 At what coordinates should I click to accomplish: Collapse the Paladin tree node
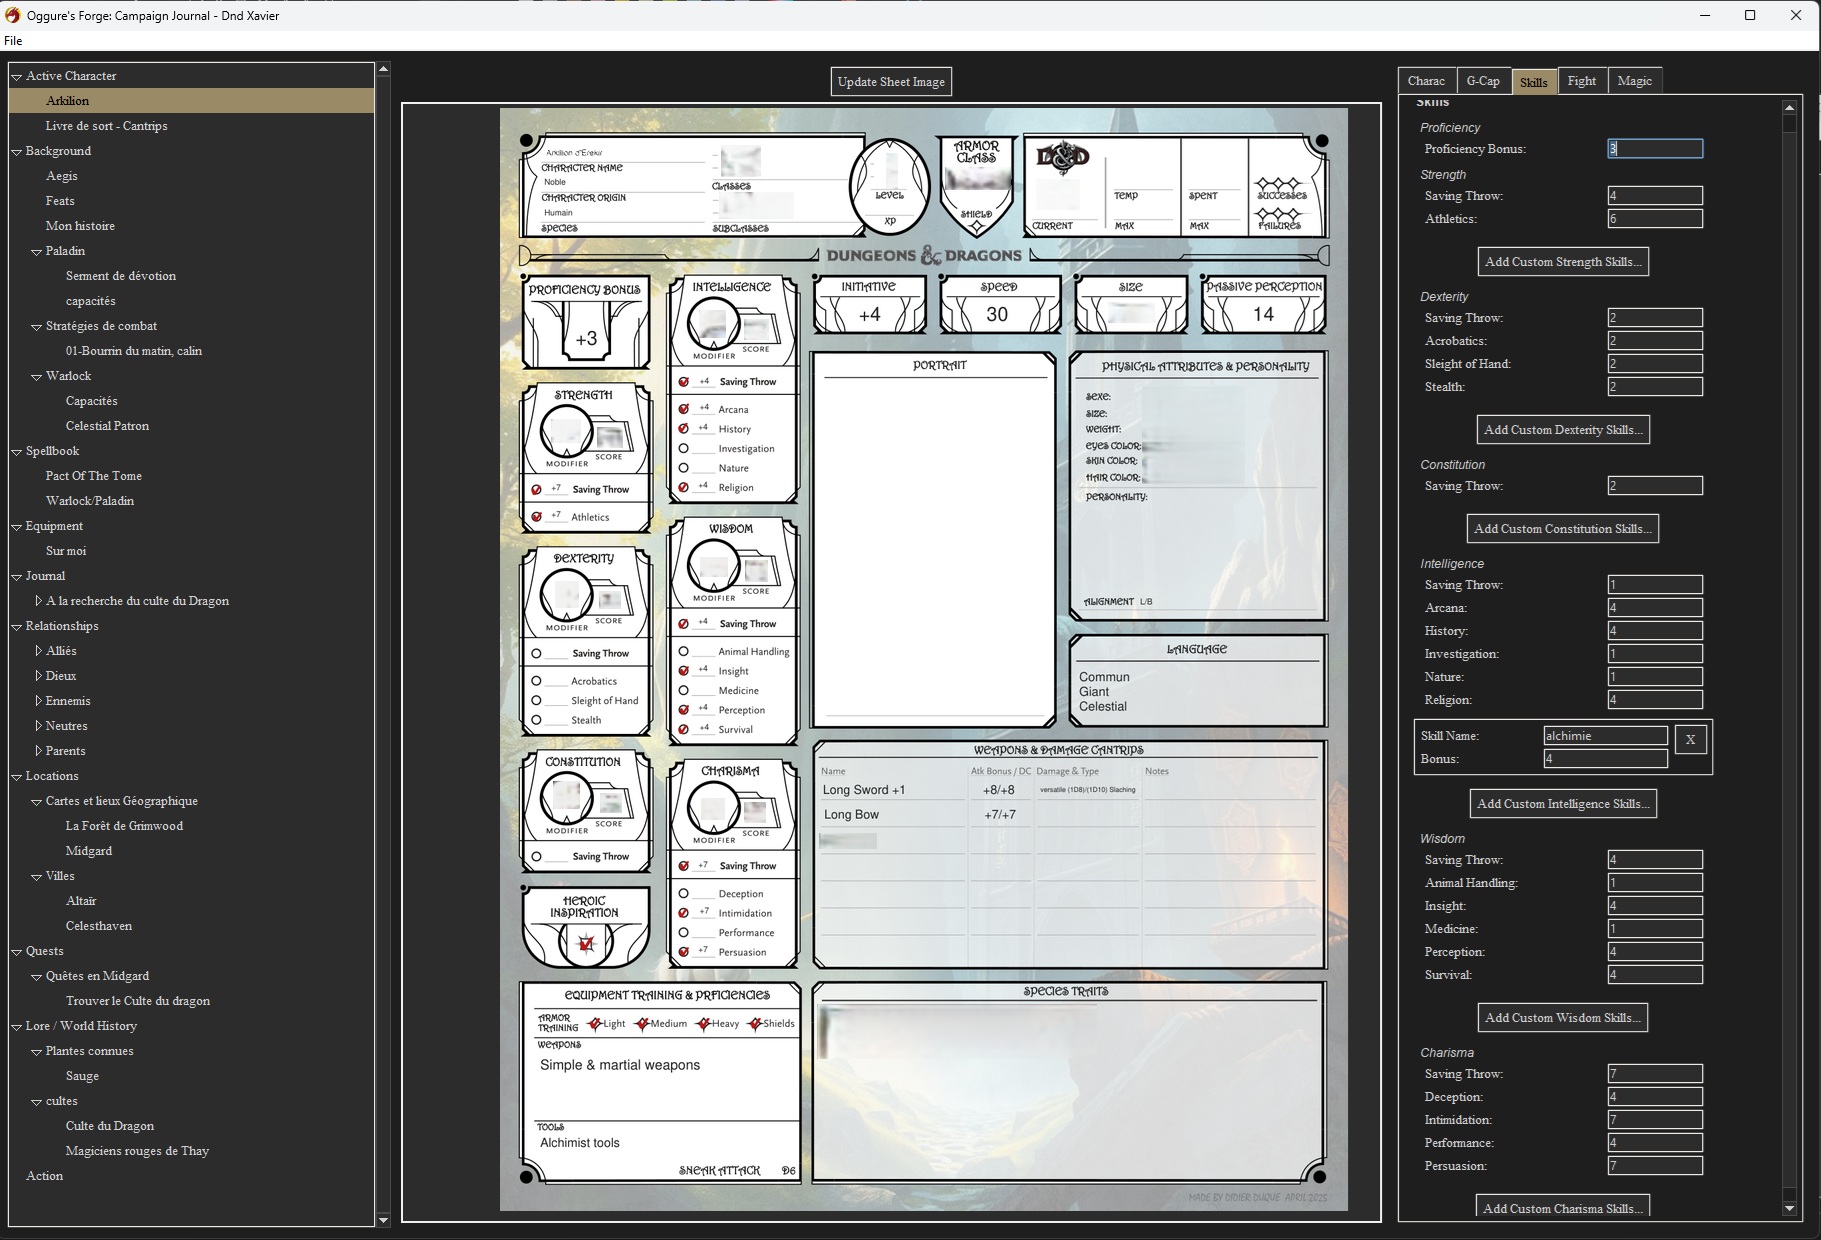click(36, 252)
